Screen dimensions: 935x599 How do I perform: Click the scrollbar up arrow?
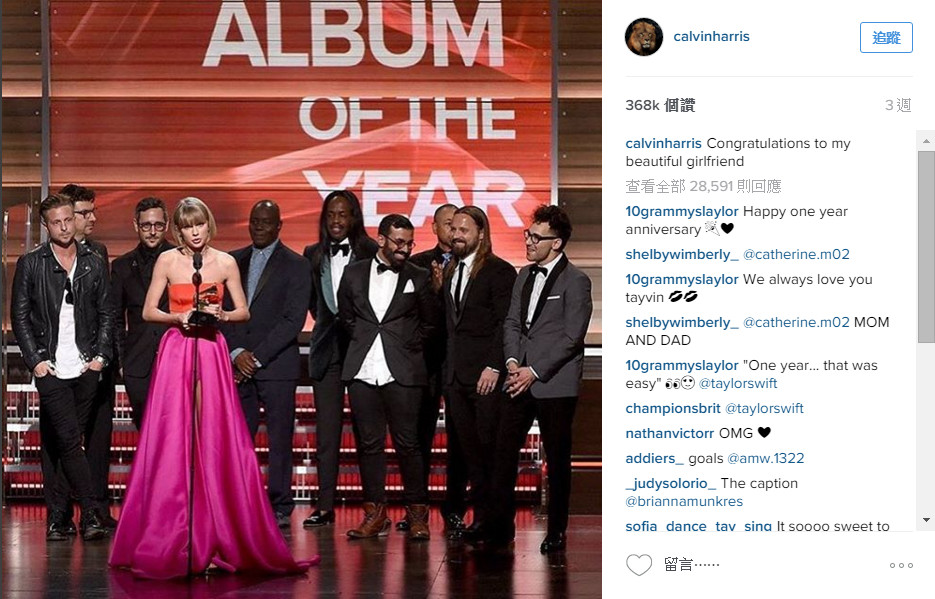point(926,141)
